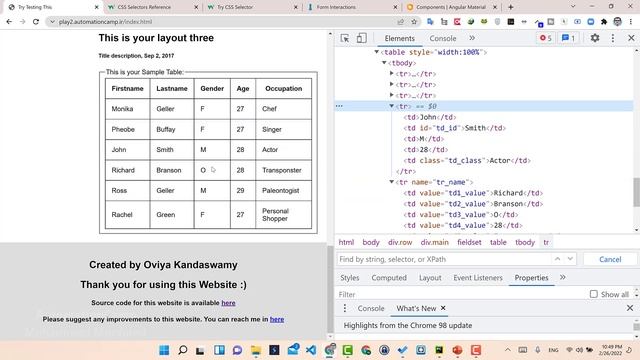640x360 pixels.
Task: Focus the Filter properties field
Action: pos(461,294)
